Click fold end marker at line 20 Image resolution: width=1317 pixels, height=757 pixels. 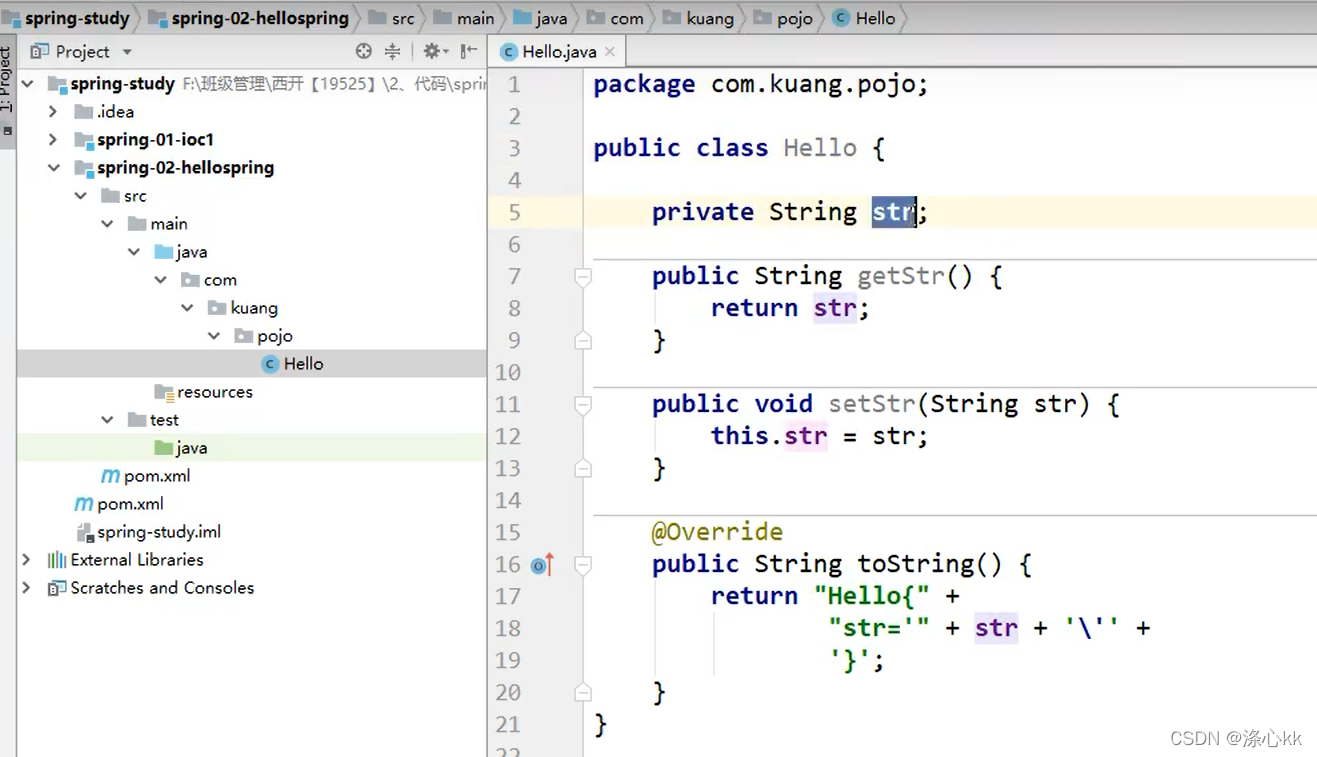coord(583,693)
